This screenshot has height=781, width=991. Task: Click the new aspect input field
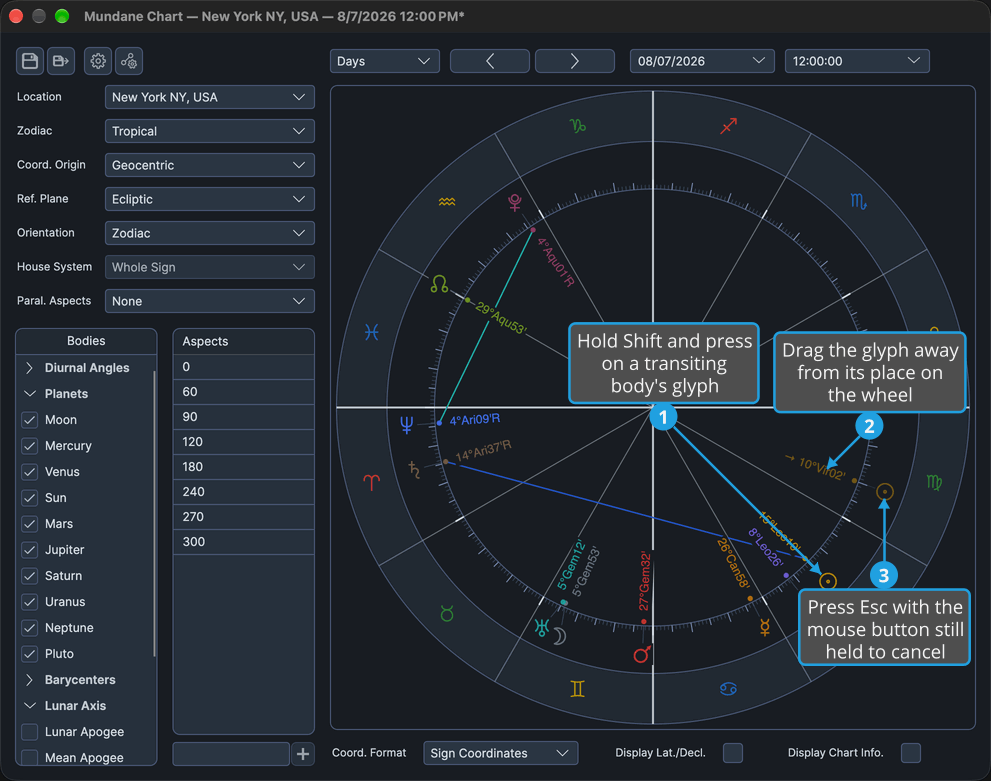(x=231, y=754)
